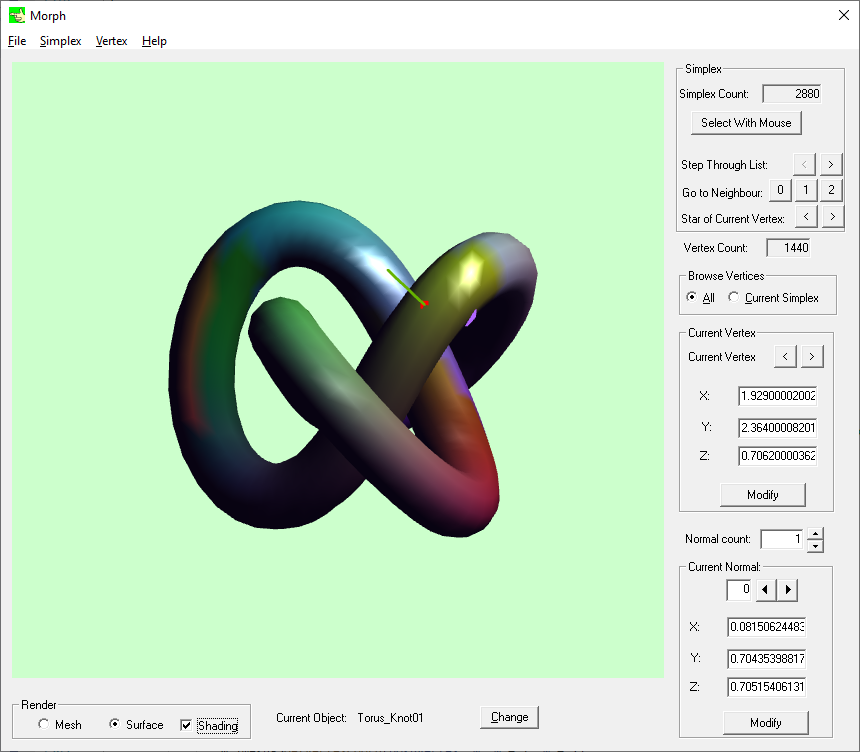Screen dimensions: 860x752
Task: Go to neighbour 1 of simplex
Action: pyautogui.click(x=806, y=191)
